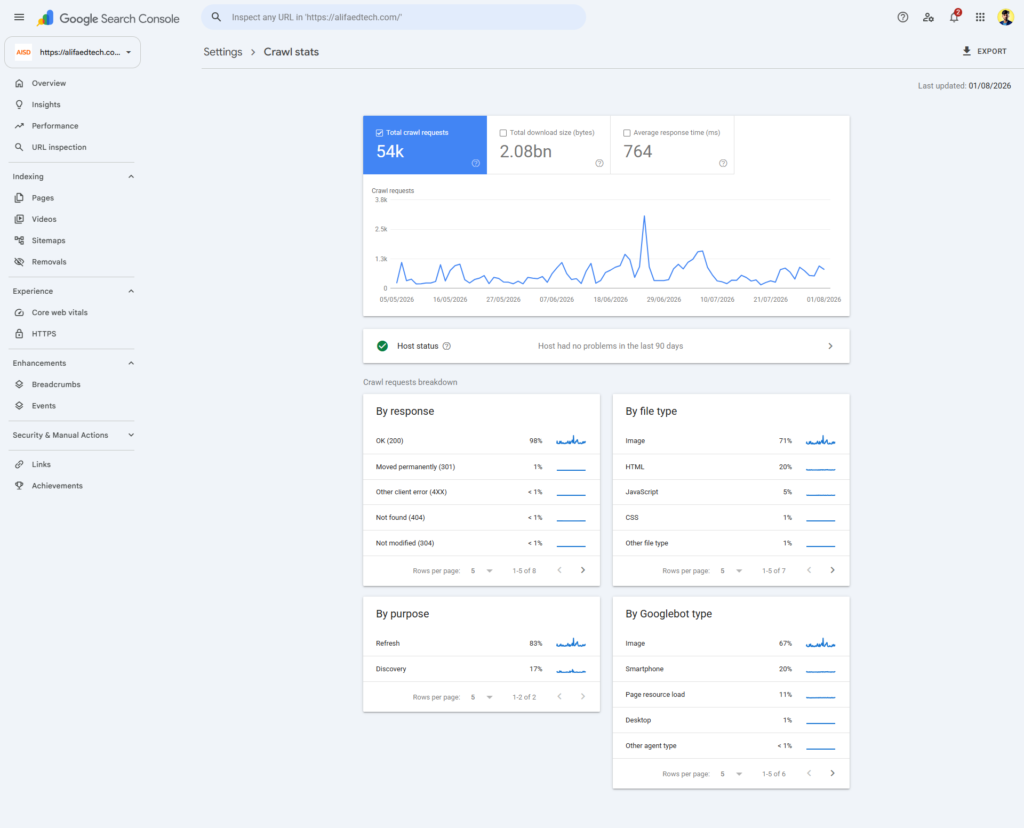Click the Links icon in sidebar
Image resolution: width=1024 pixels, height=828 pixels.
[x=19, y=464]
